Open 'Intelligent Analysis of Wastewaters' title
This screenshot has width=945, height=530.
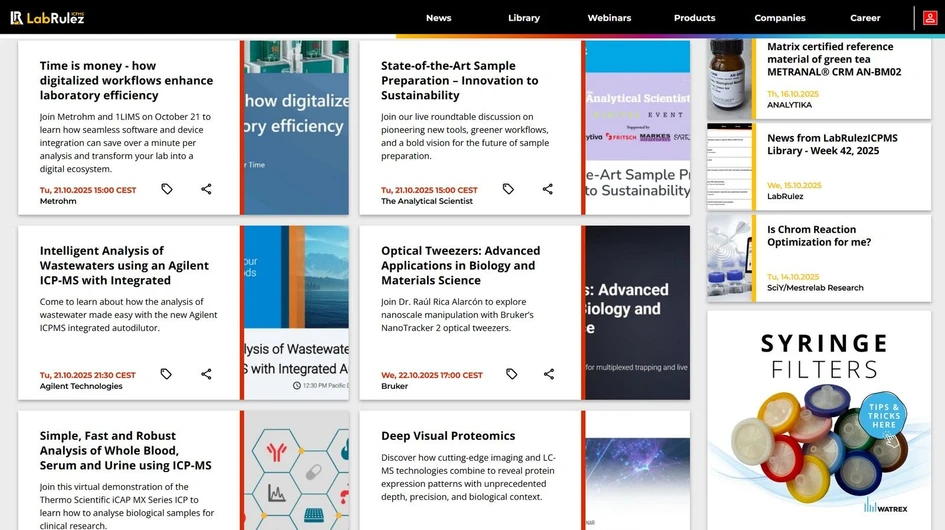pyautogui.click(x=124, y=265)
